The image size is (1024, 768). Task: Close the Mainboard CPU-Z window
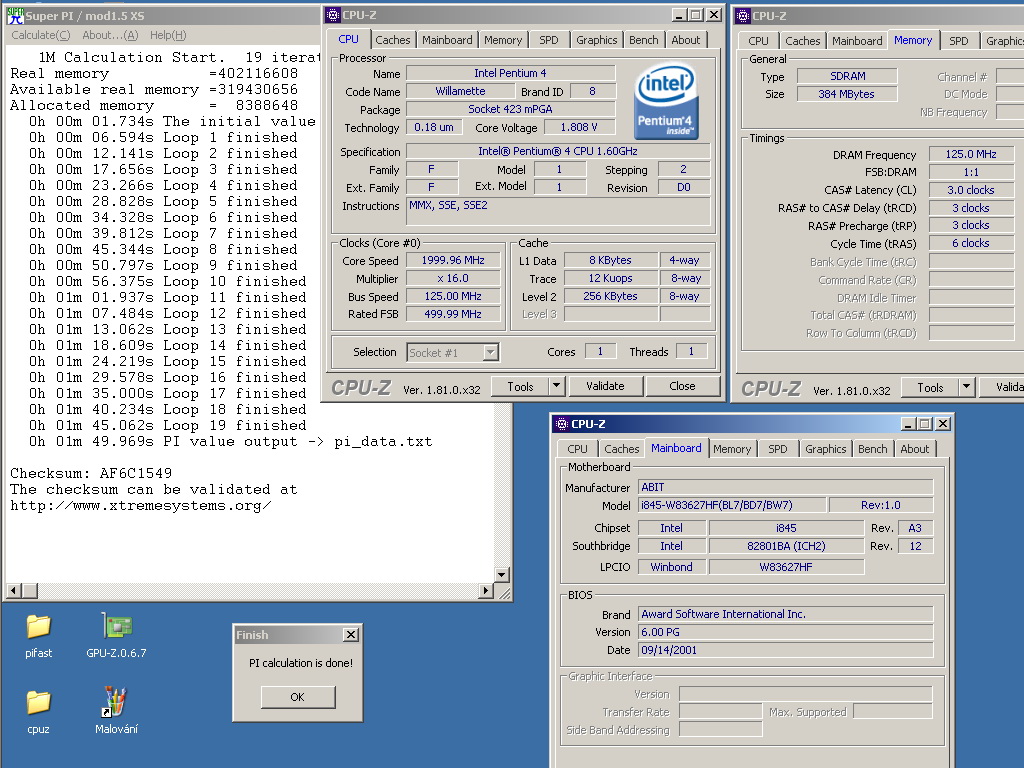(x=943, y=424)
